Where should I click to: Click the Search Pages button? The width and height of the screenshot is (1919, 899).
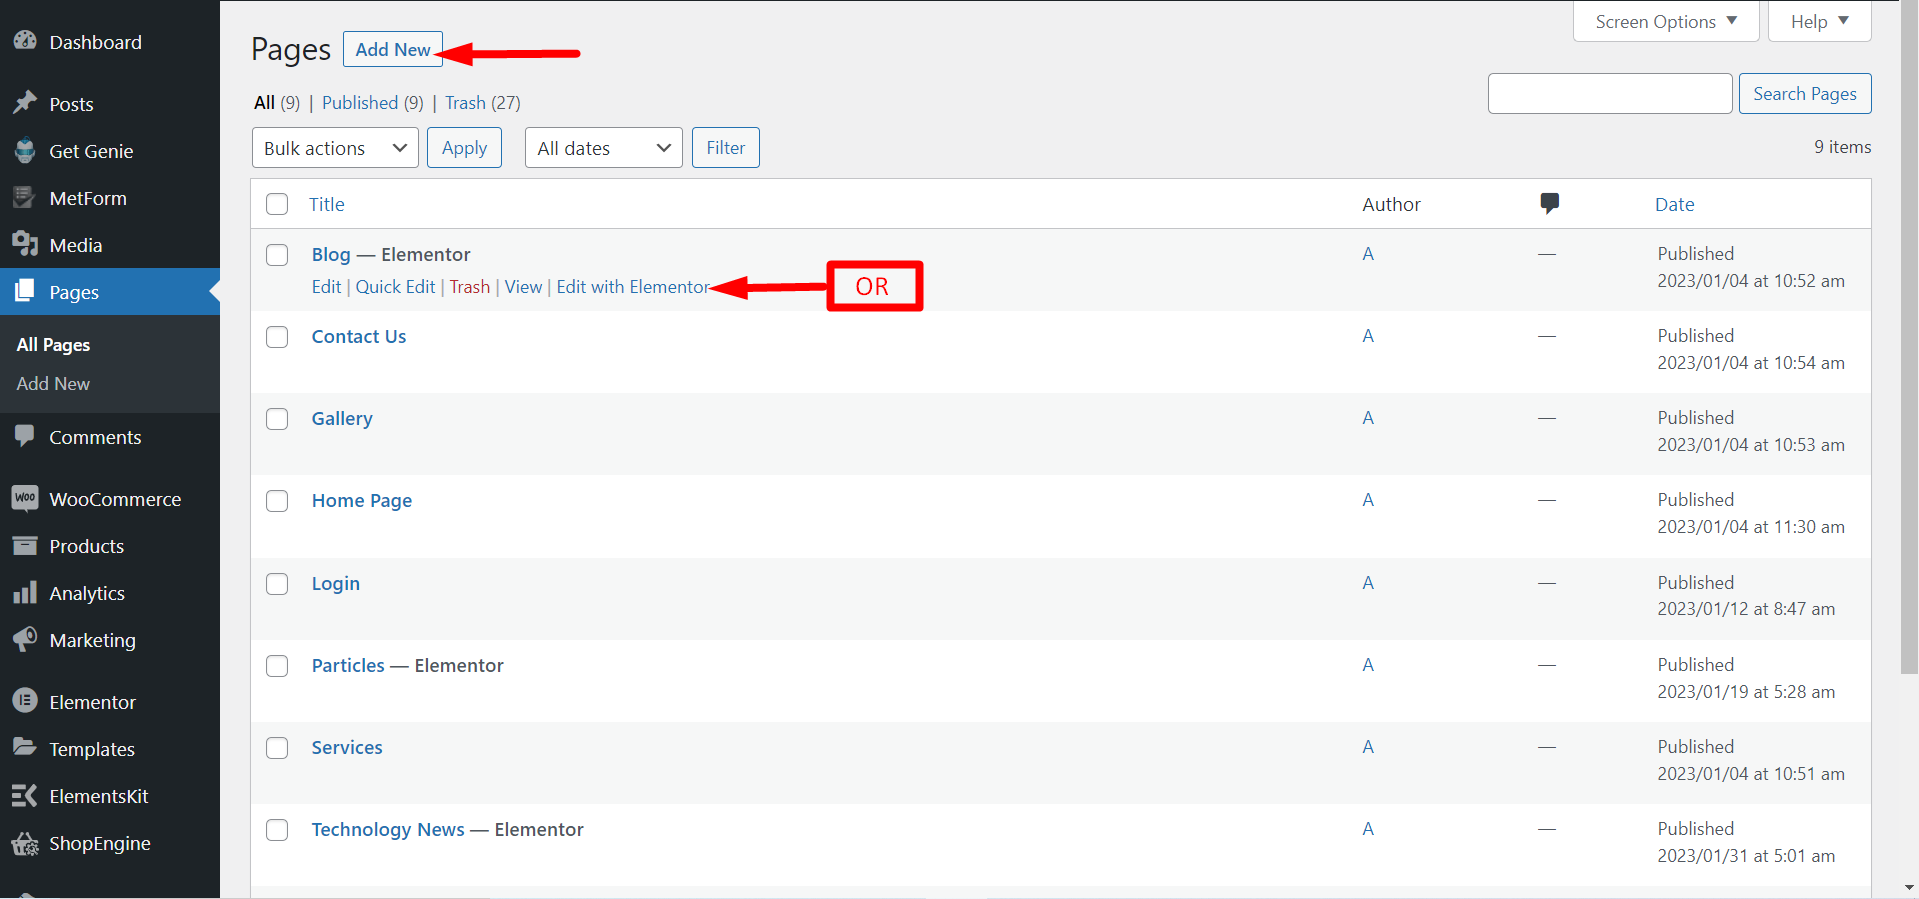(1805, 93)
